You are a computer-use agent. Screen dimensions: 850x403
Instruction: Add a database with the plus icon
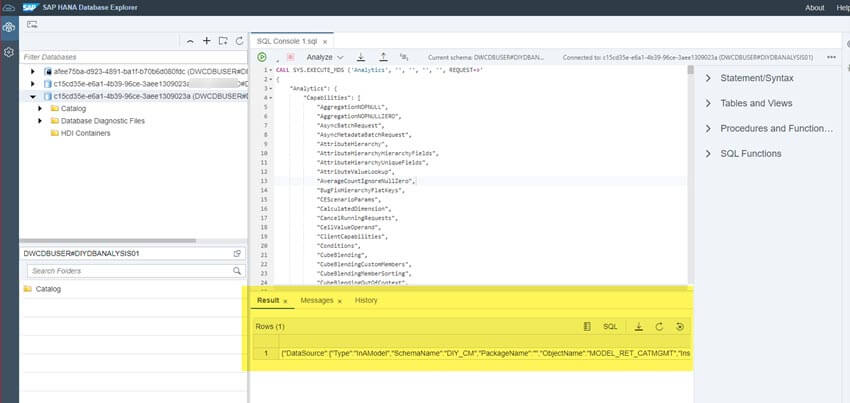pyautogui.click(x=207, y=41)
